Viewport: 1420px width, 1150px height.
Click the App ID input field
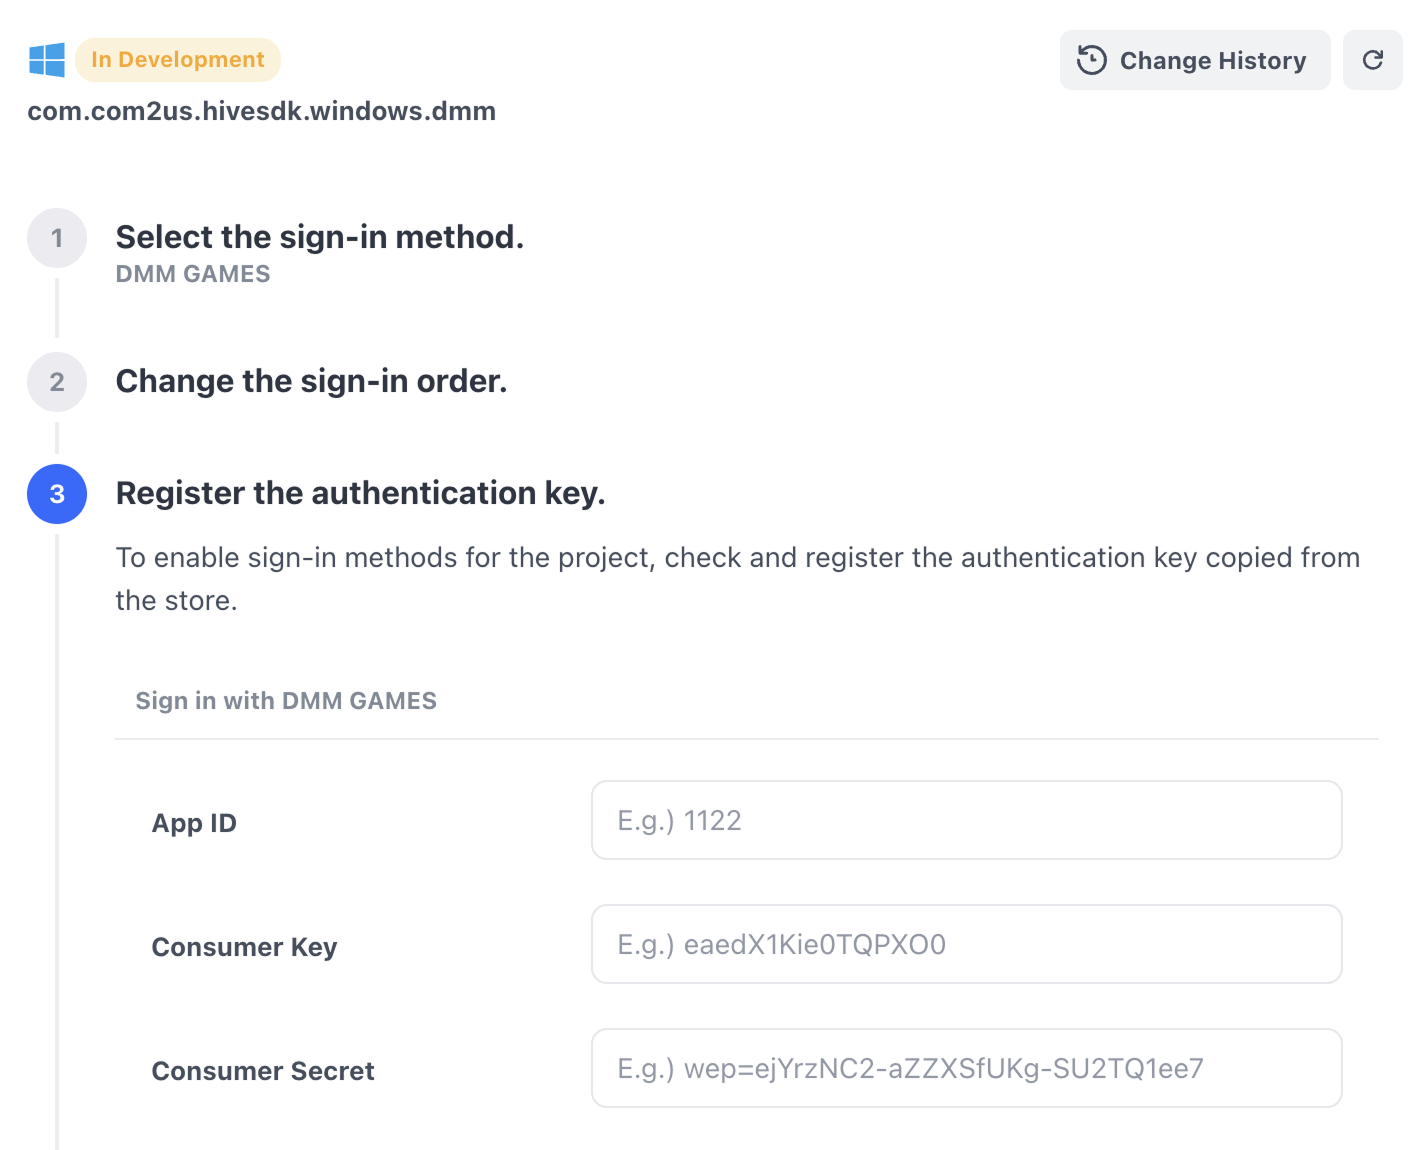point(966,820)
